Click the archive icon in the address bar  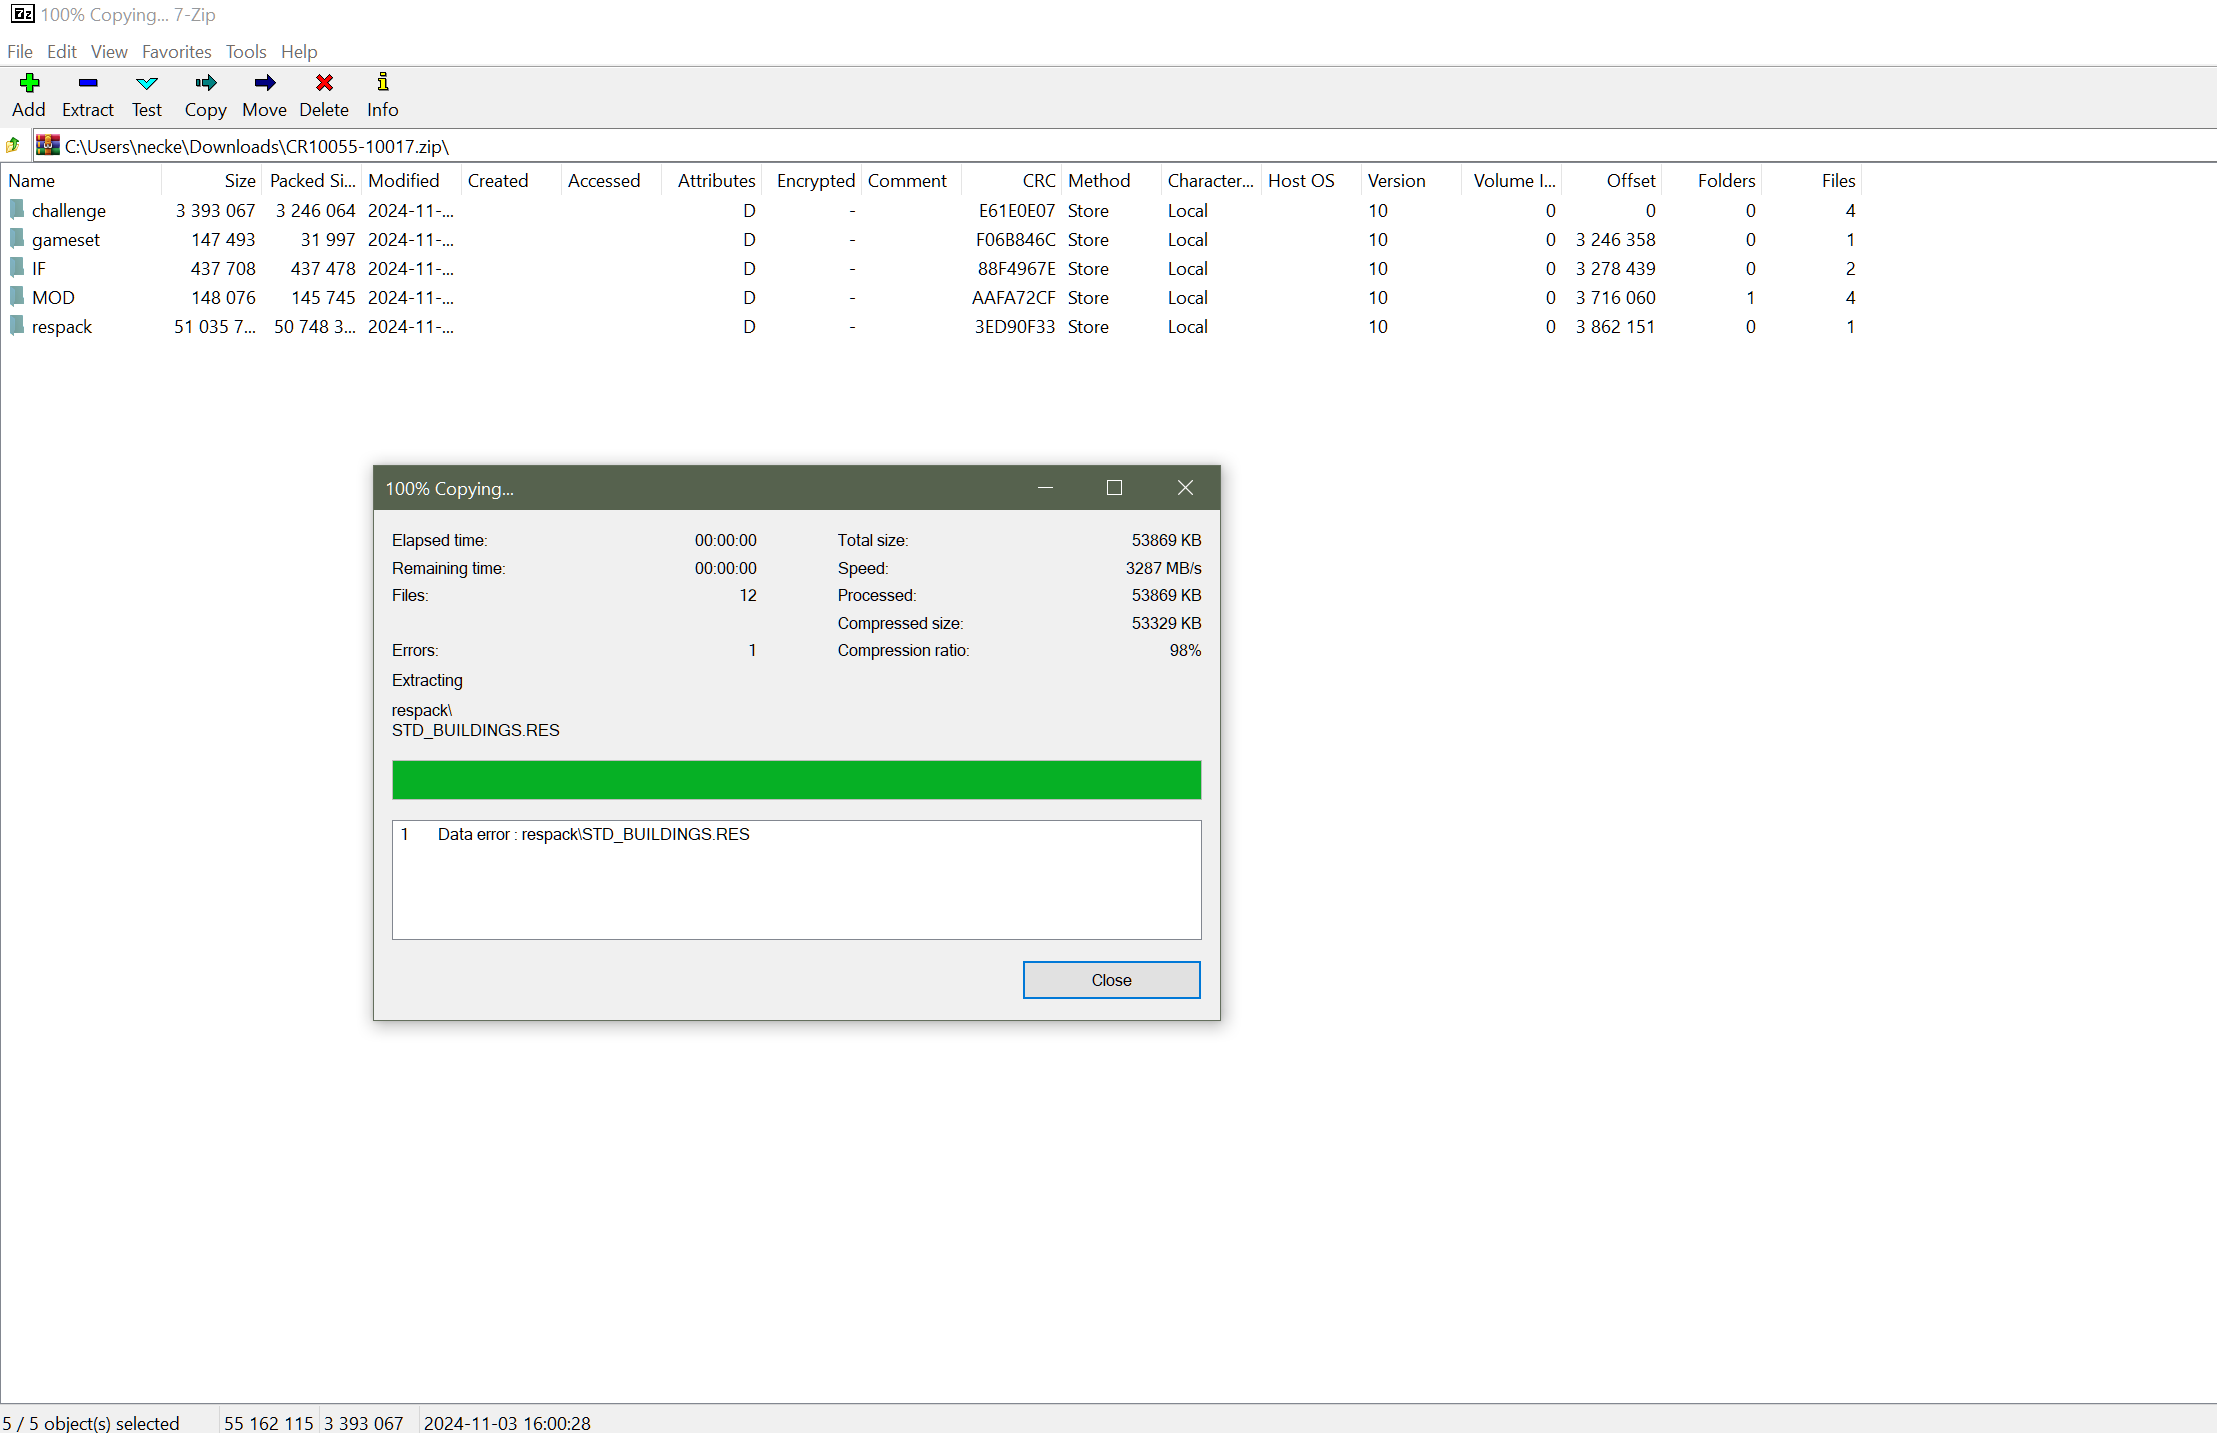point(48,146)
